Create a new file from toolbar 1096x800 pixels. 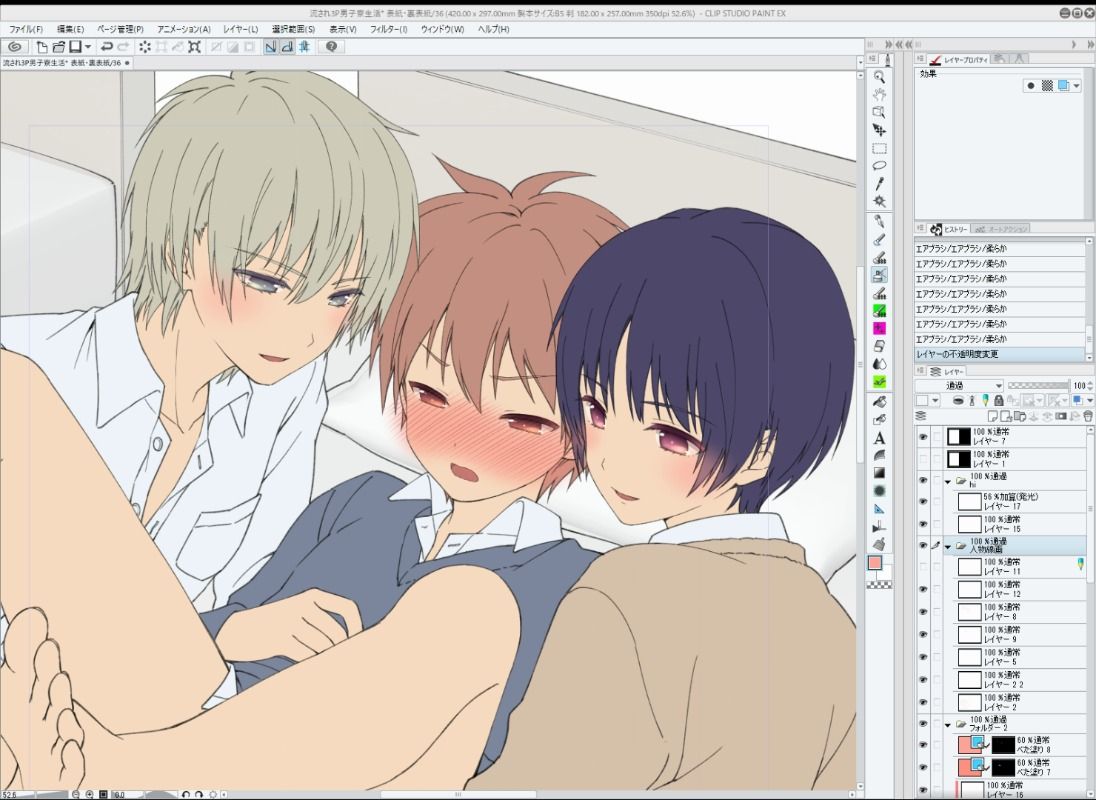coord(42,47)
